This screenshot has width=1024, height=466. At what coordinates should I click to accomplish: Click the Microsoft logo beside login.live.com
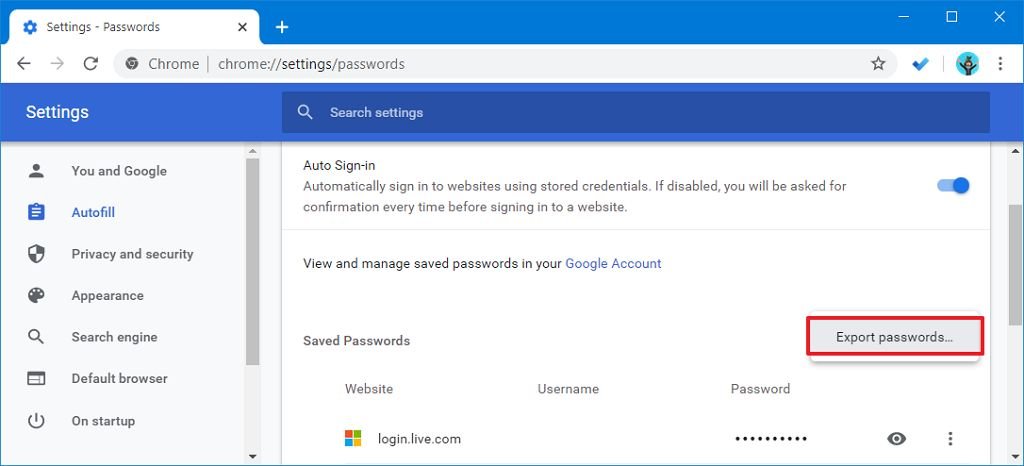(353, 438)
